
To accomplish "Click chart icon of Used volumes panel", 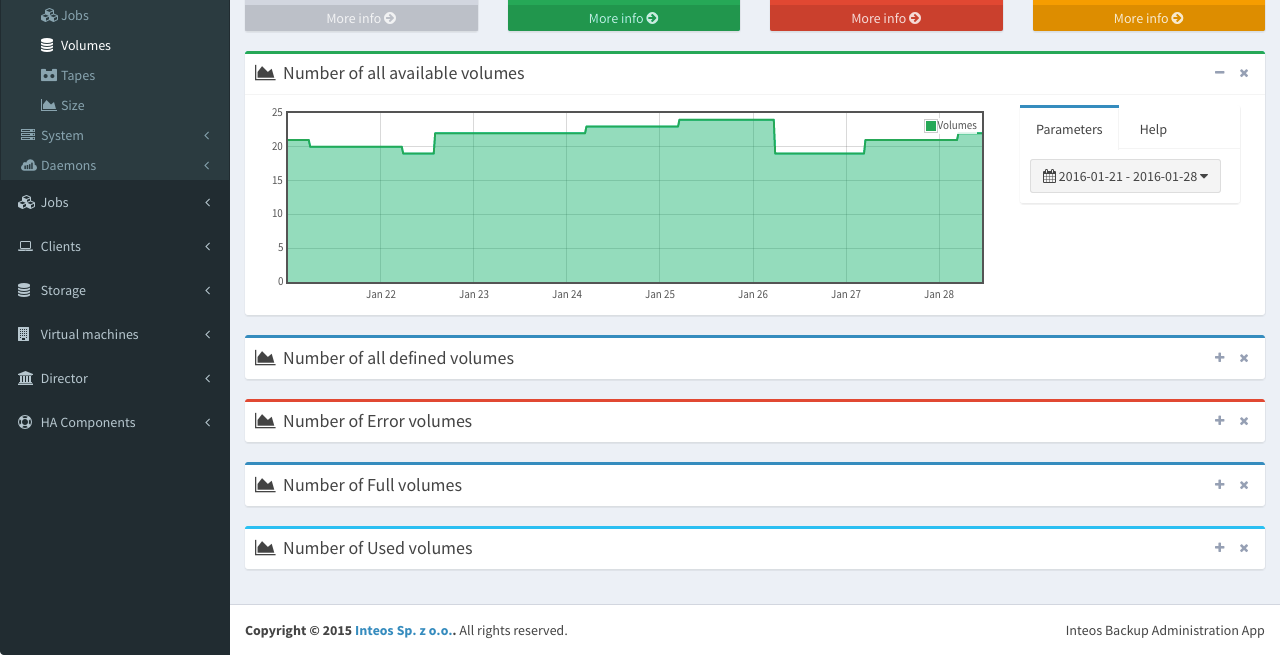I will coord(265,548).
